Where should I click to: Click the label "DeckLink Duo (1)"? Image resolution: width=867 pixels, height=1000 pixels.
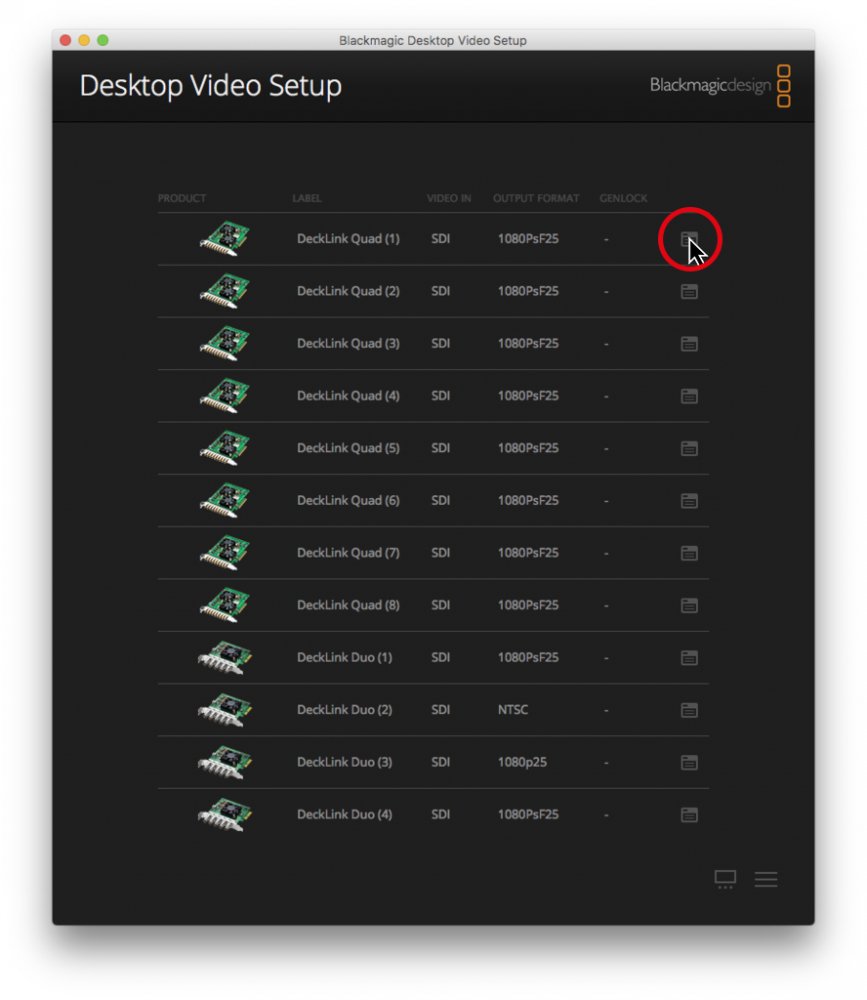[x=345, y=657]
